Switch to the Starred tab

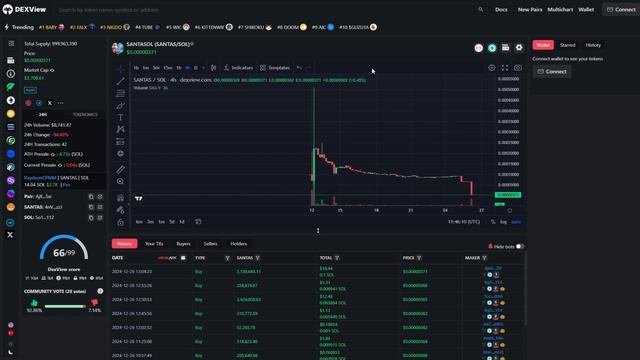click(x=567, y=45)
